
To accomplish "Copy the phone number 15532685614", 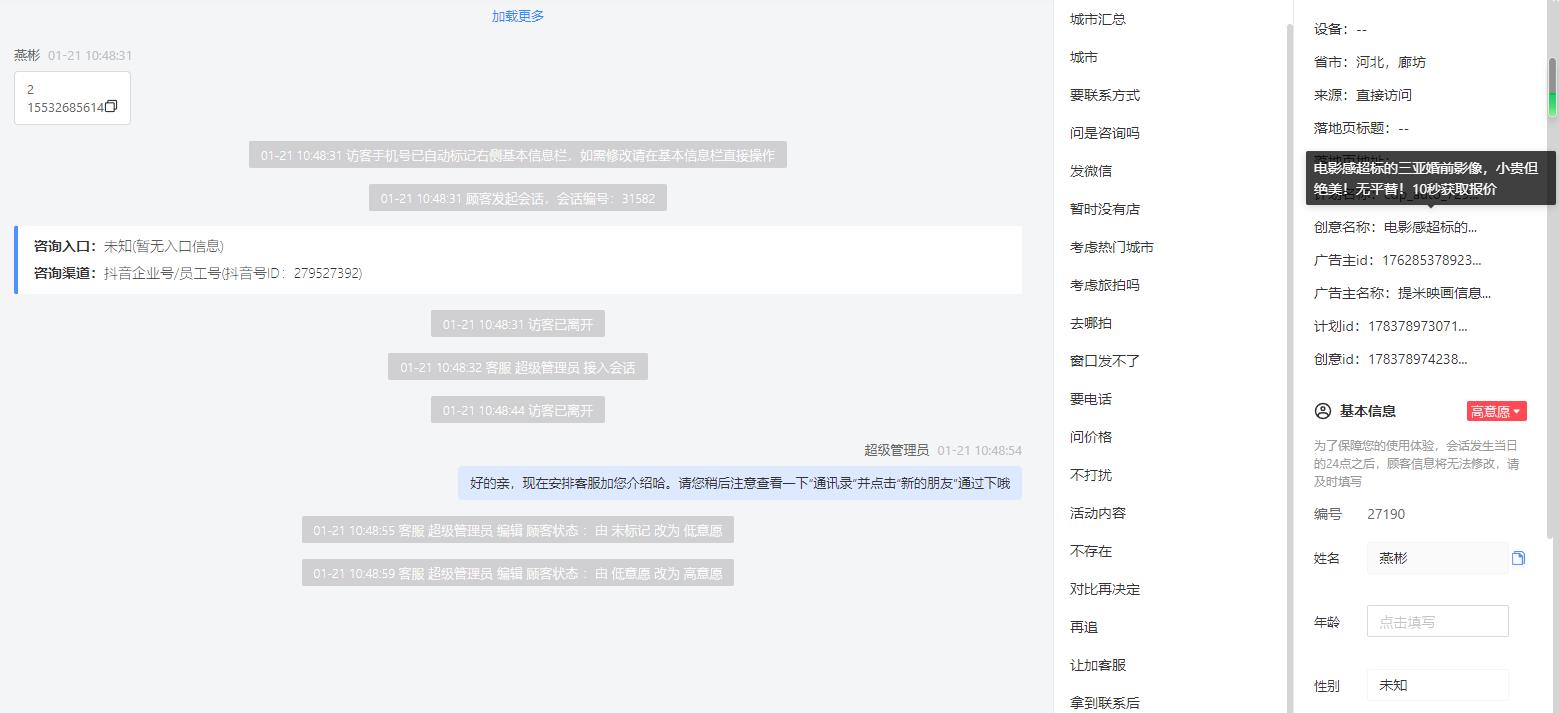I will point(111,107).
